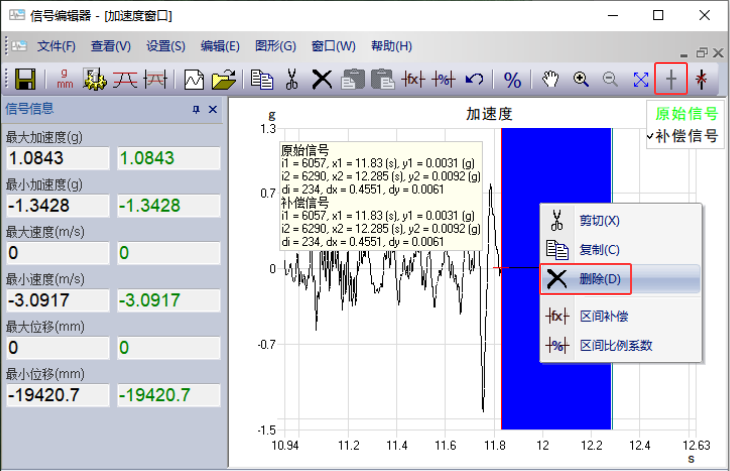The height and width of the screenshot is (471, 730).
Task: Activate the crosshair cursor tool
Action: click(x=671, y=79)
